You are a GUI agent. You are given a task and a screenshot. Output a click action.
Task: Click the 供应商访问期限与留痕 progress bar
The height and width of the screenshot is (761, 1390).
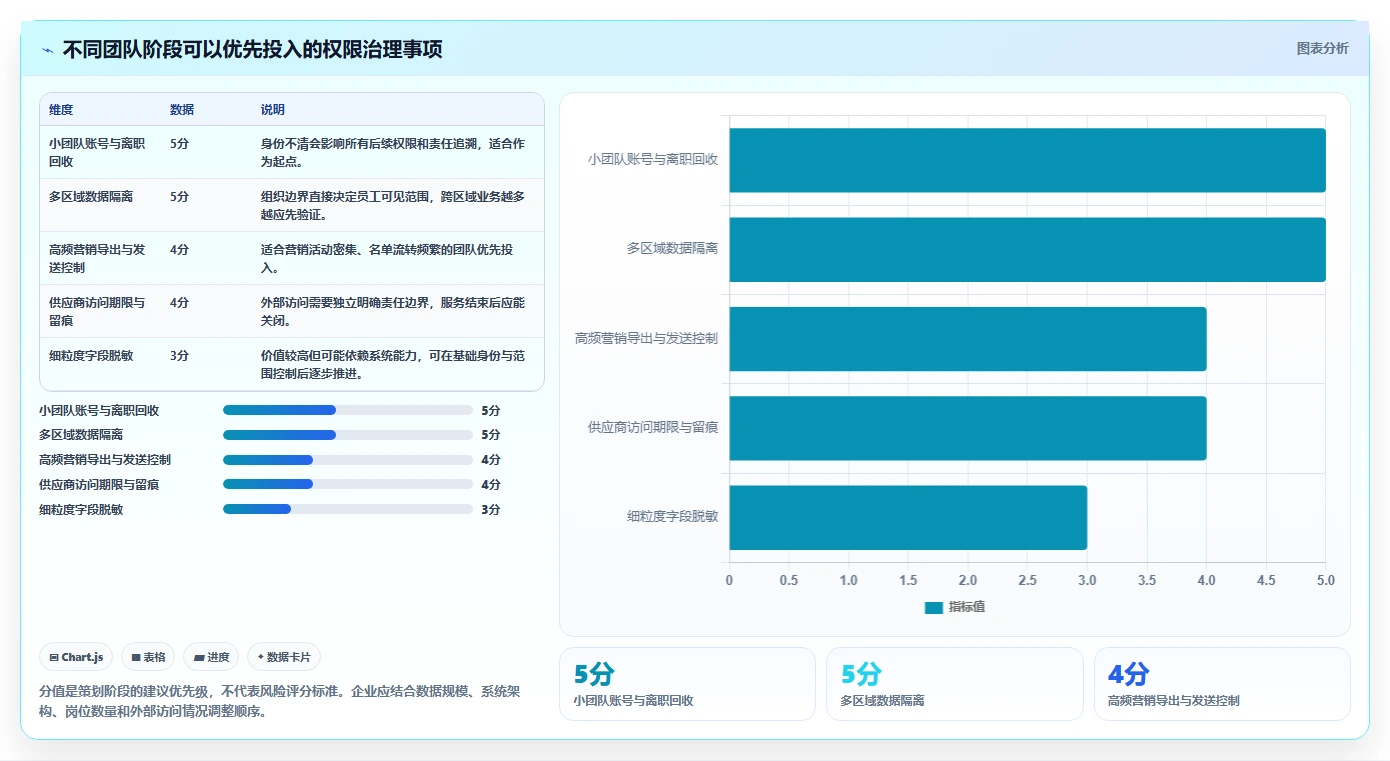click(x=347, y=485)
